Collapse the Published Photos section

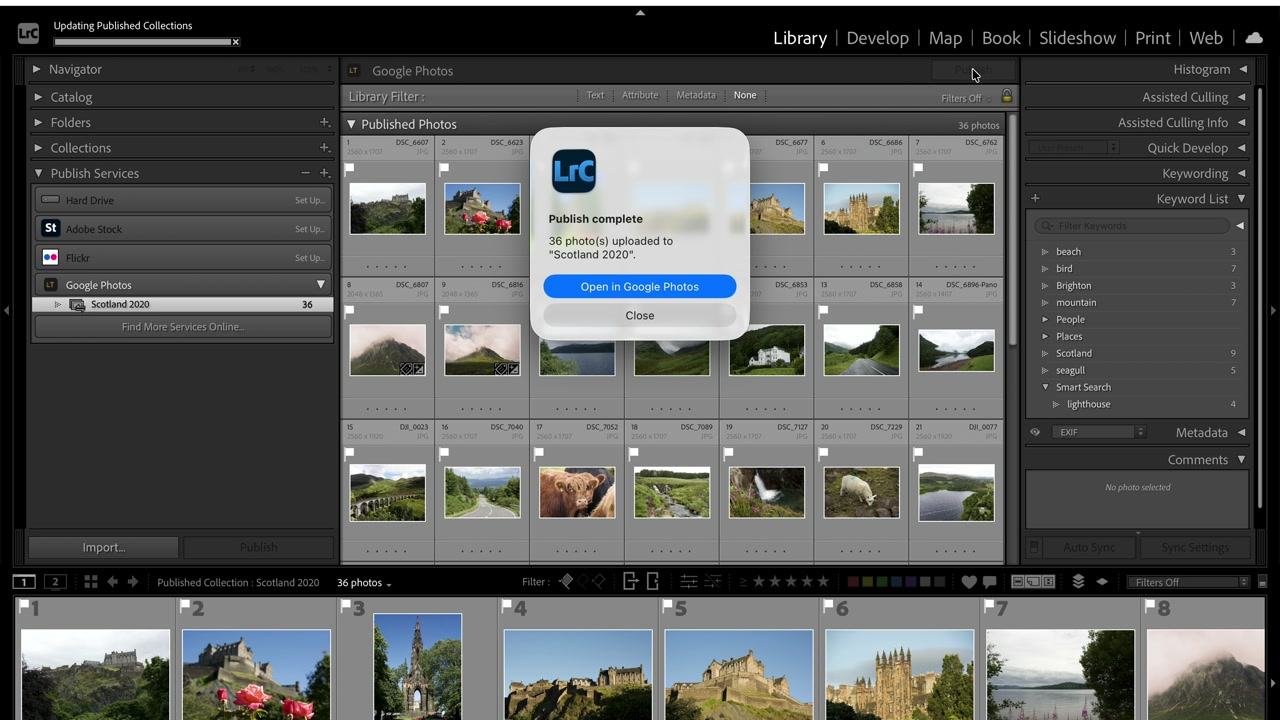[351, 124]
